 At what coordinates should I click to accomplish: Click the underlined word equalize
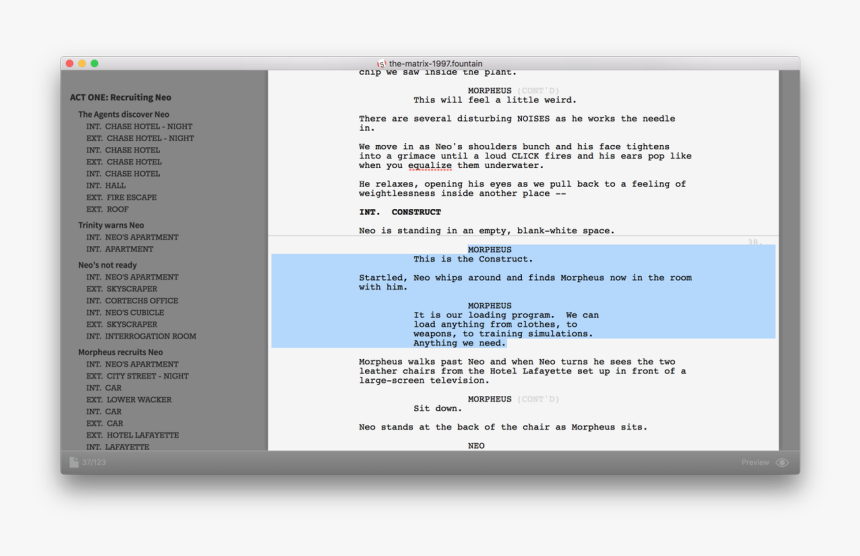click(430, 166)
